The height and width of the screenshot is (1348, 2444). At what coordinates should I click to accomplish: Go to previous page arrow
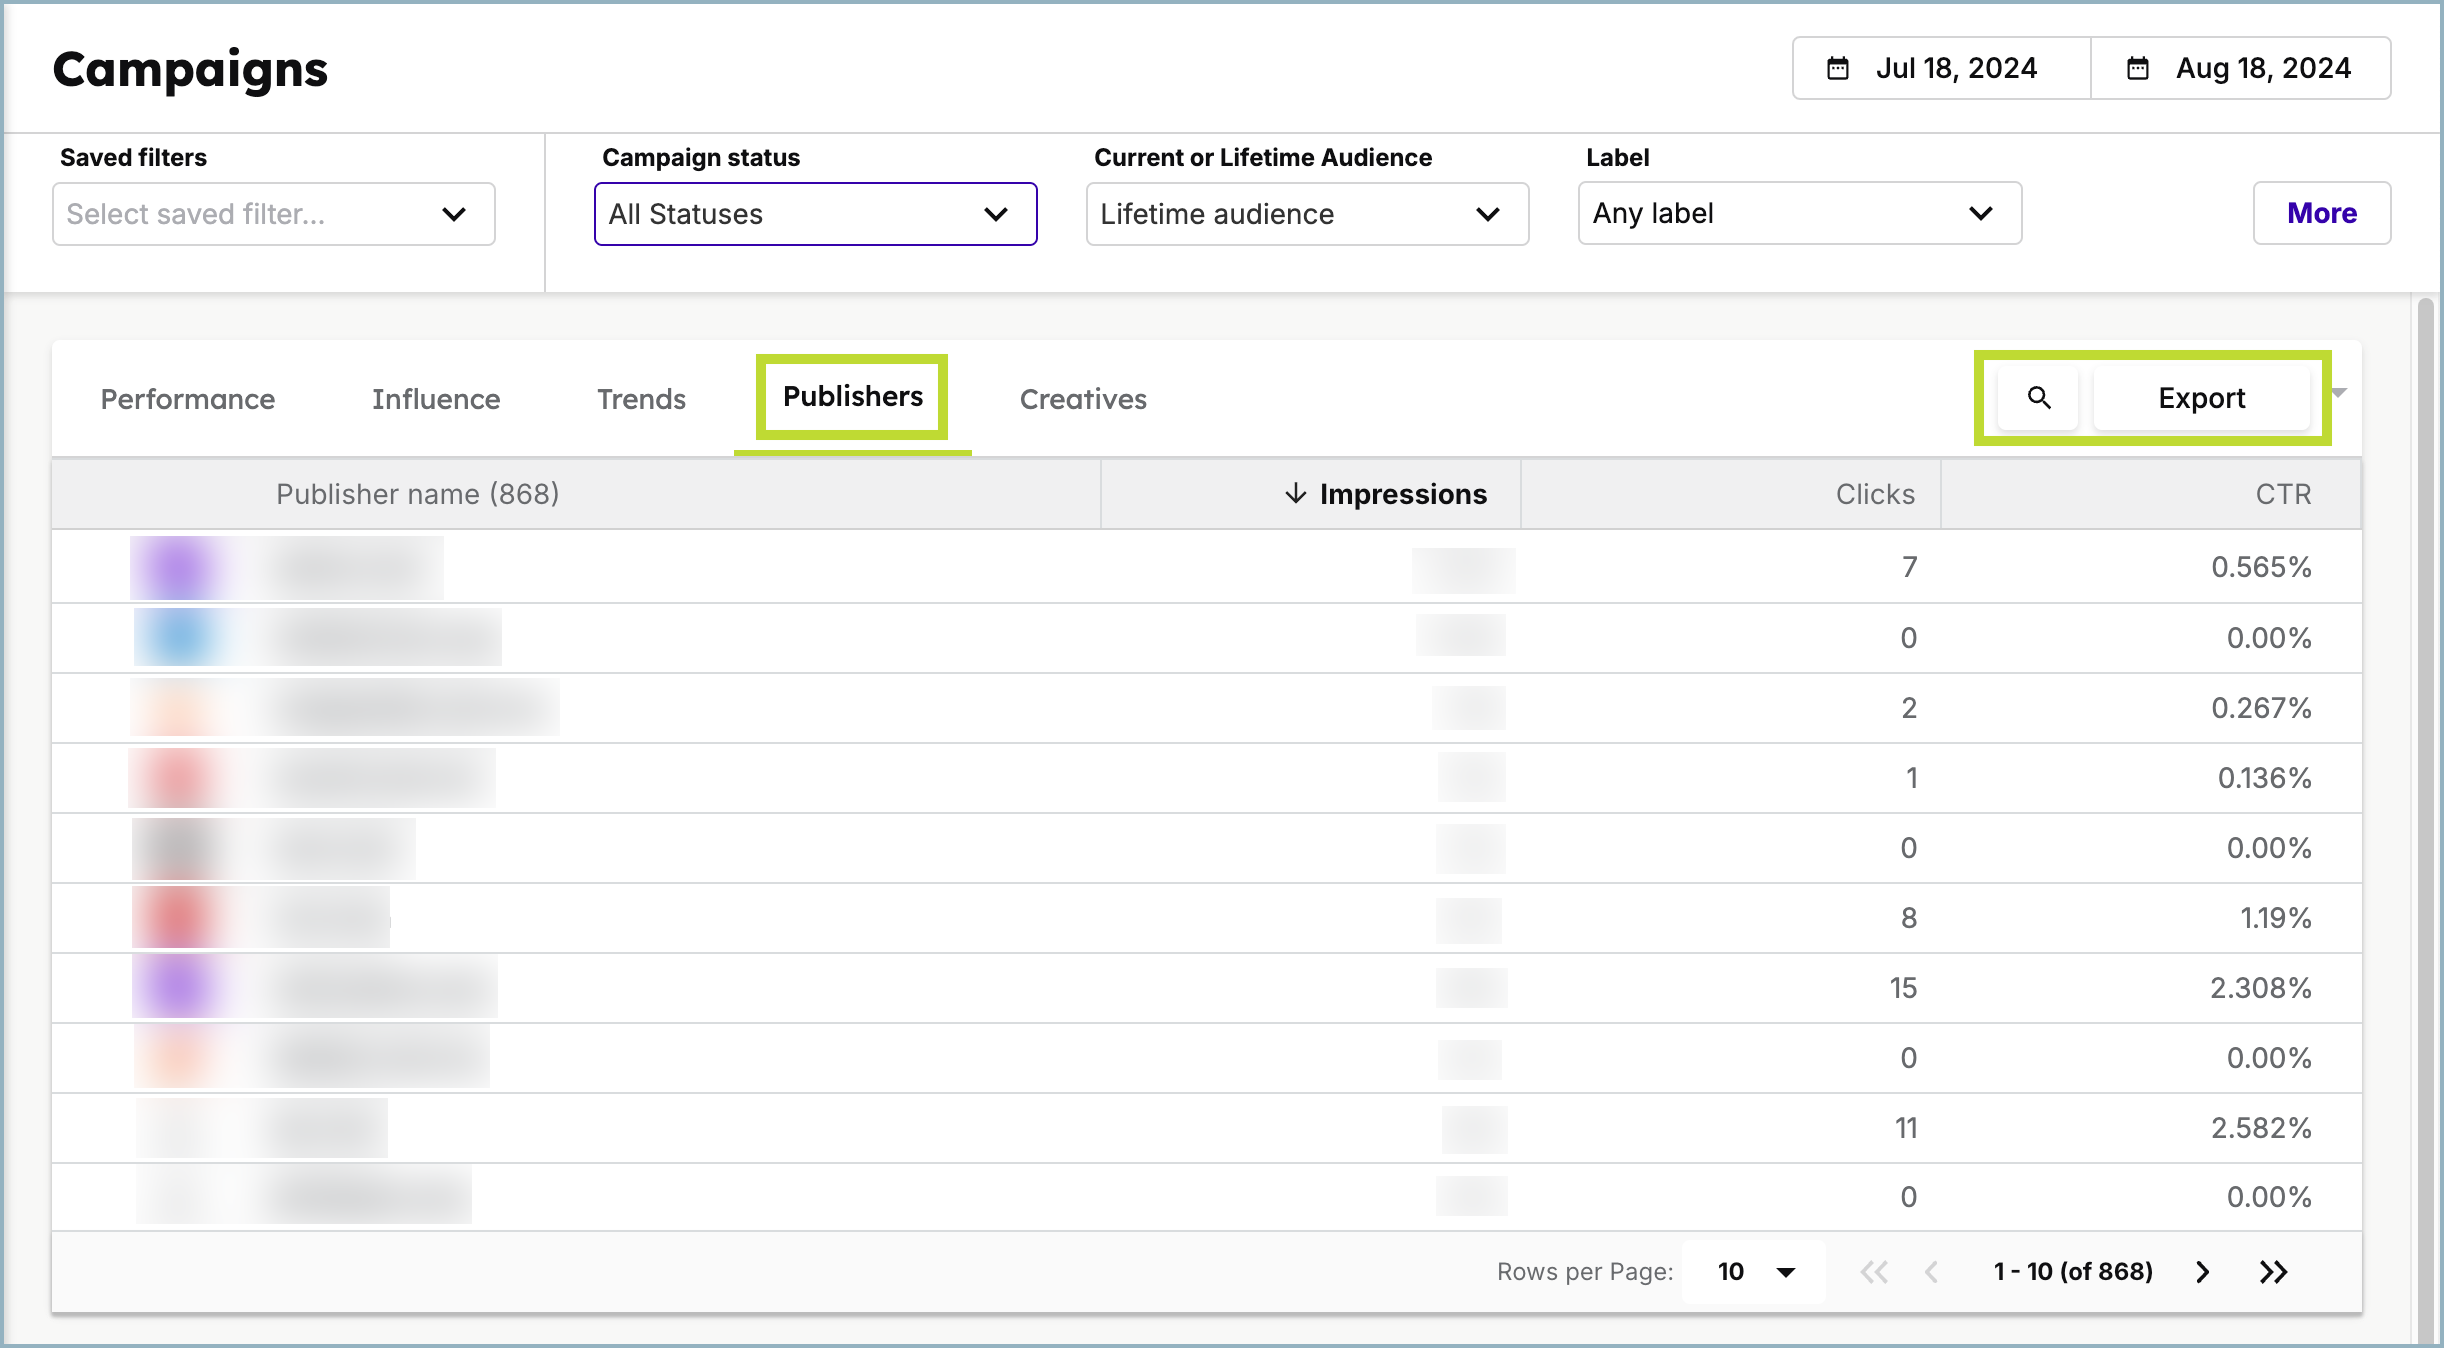(x=1931, y=1271)
